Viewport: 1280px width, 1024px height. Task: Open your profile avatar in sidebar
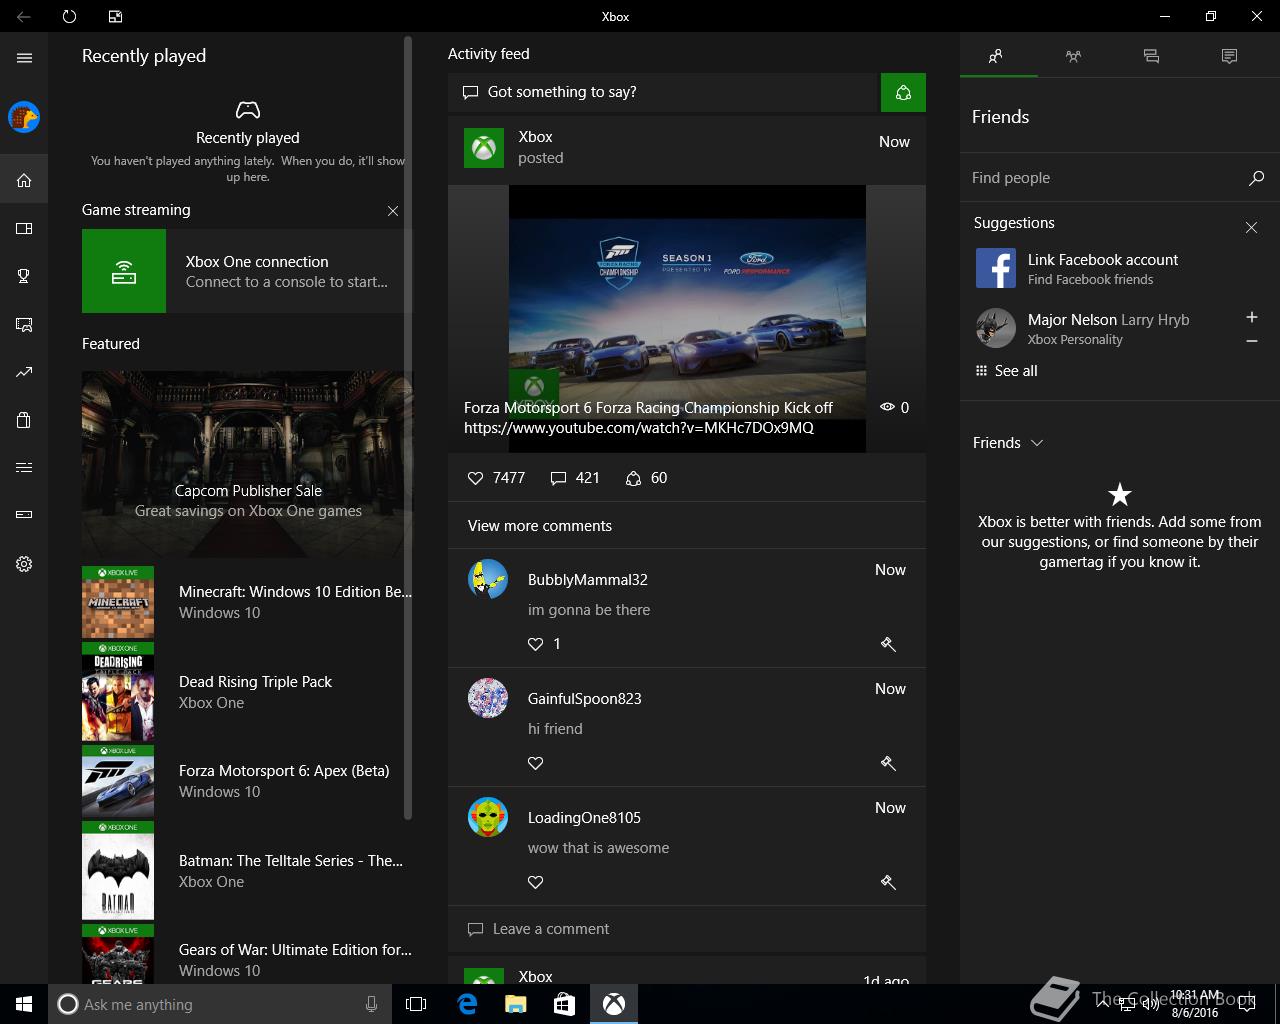pos(24,117)
